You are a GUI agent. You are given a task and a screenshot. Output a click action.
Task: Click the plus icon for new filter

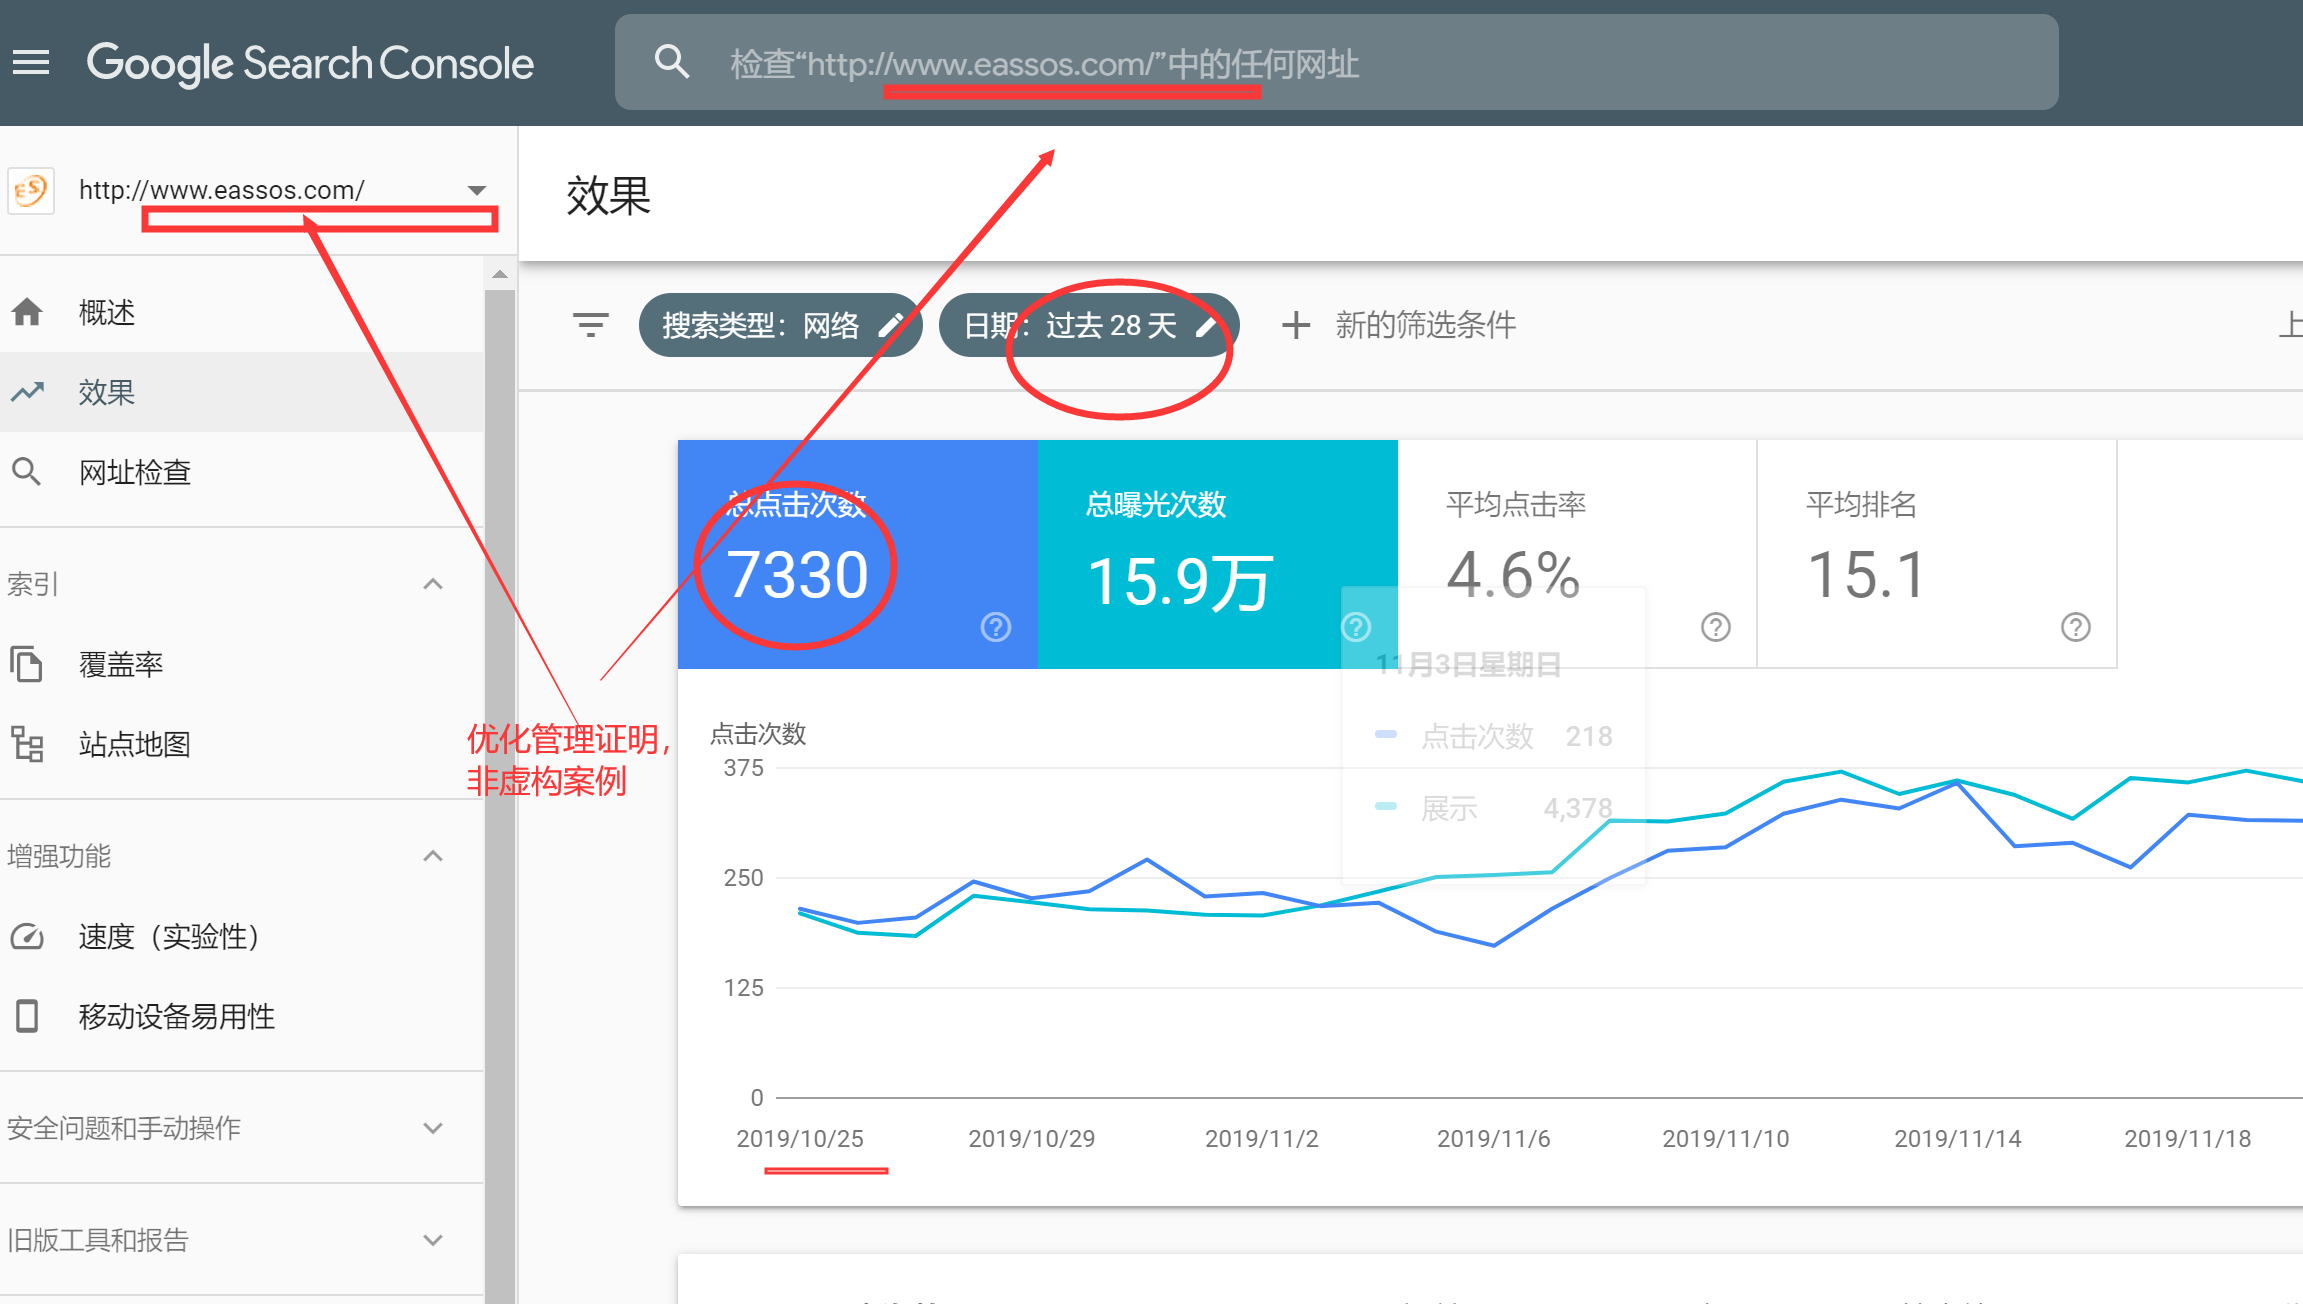point(1296,325)
